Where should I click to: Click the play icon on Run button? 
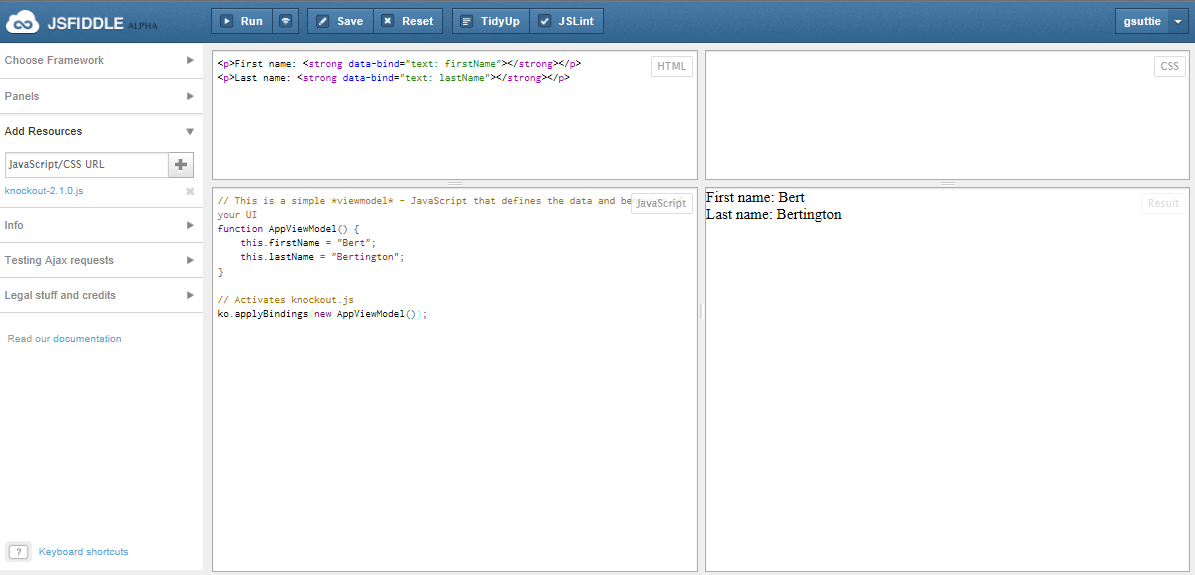(226, 21)
